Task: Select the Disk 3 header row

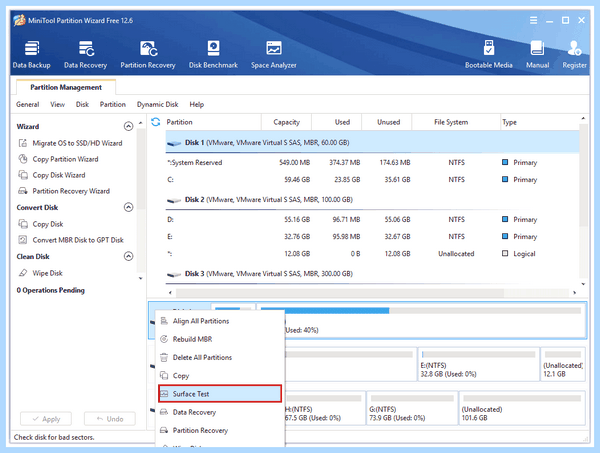Action: pos(372,274)
